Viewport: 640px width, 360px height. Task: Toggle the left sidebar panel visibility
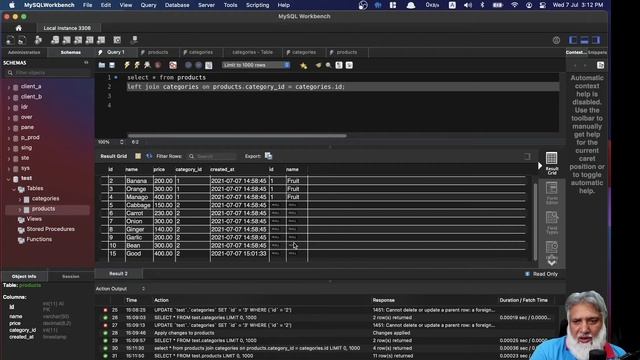coord(573,40)
